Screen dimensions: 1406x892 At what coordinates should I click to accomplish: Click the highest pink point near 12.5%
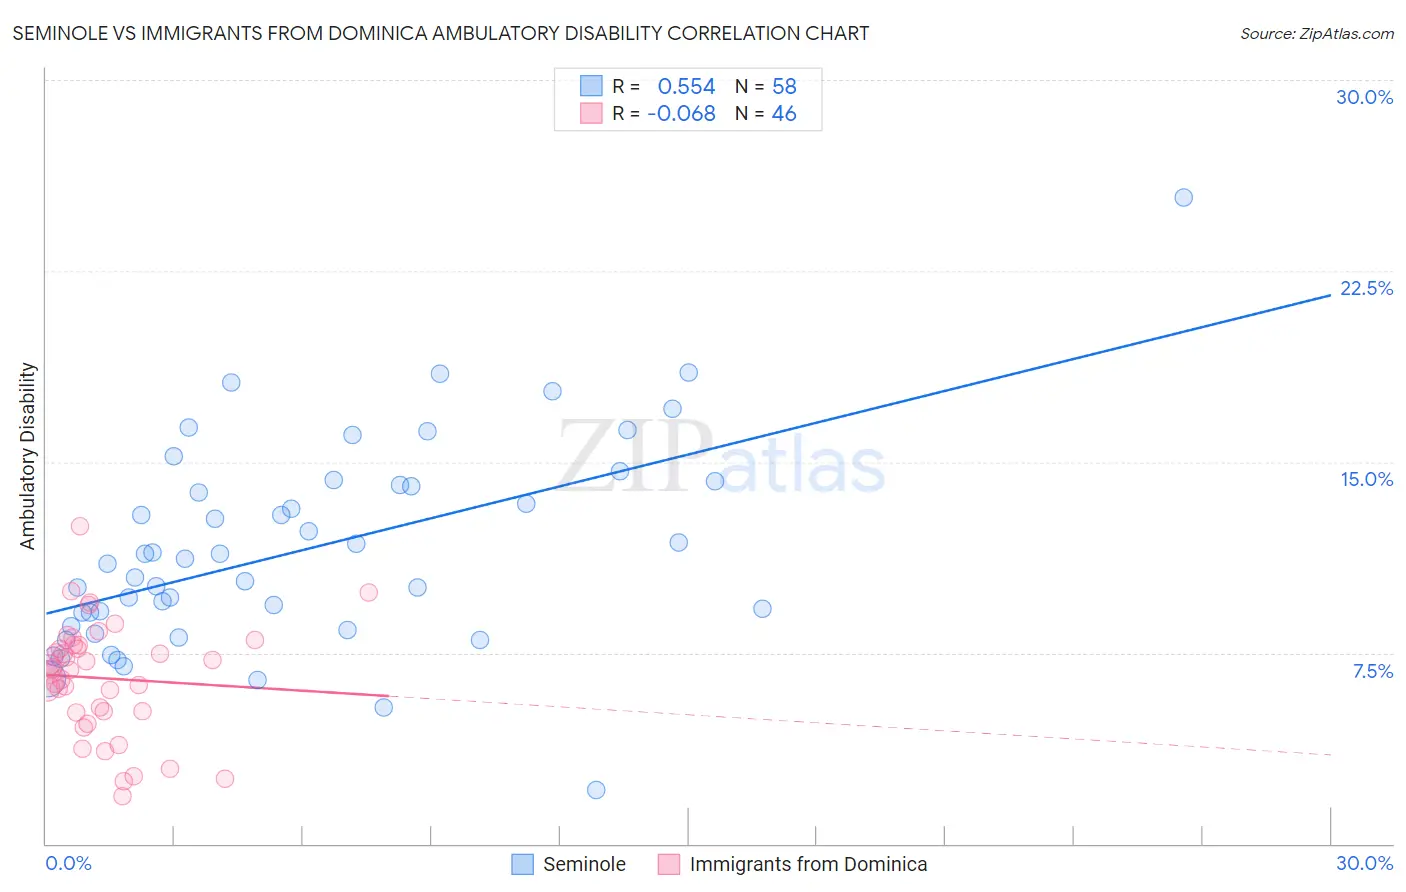click(80, 526)
